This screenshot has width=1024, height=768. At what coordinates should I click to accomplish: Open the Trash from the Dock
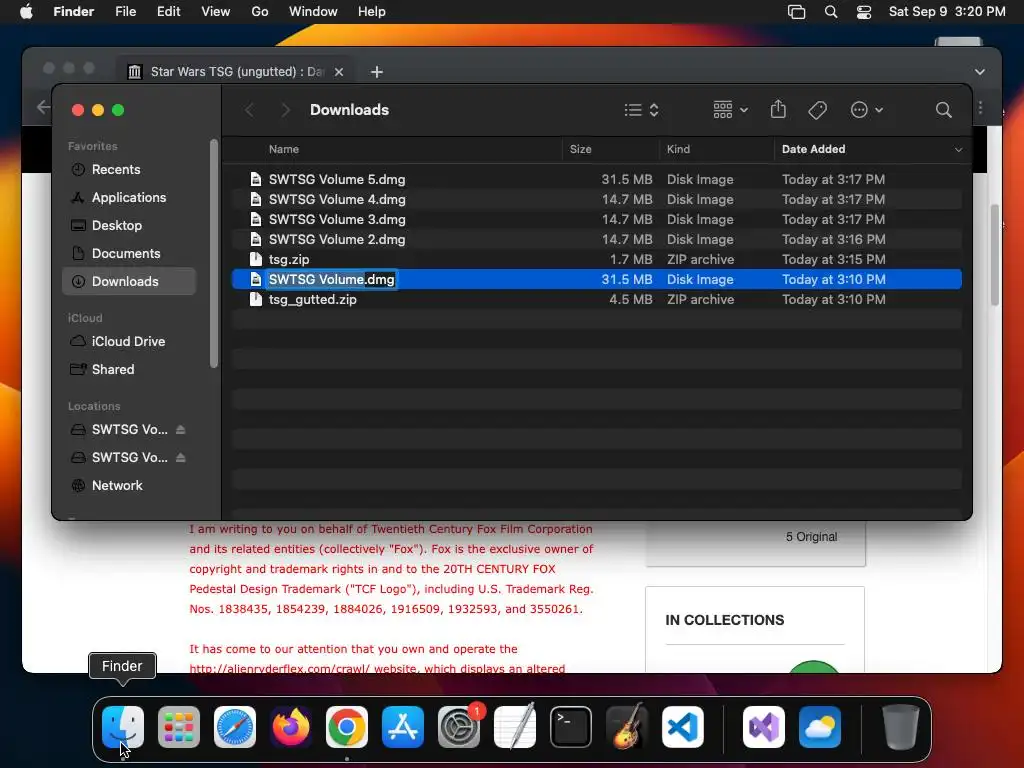point(901,727)
